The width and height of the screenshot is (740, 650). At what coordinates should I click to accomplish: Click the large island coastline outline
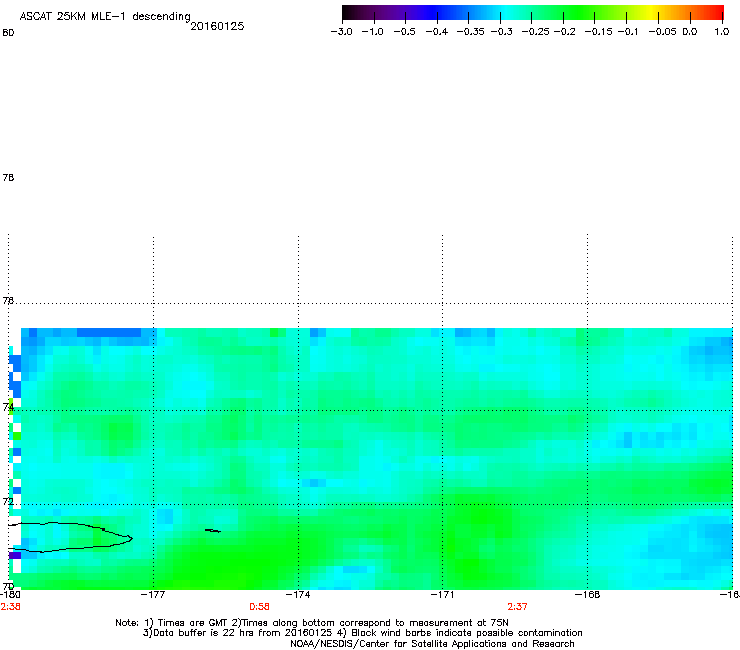click(71, 537)
